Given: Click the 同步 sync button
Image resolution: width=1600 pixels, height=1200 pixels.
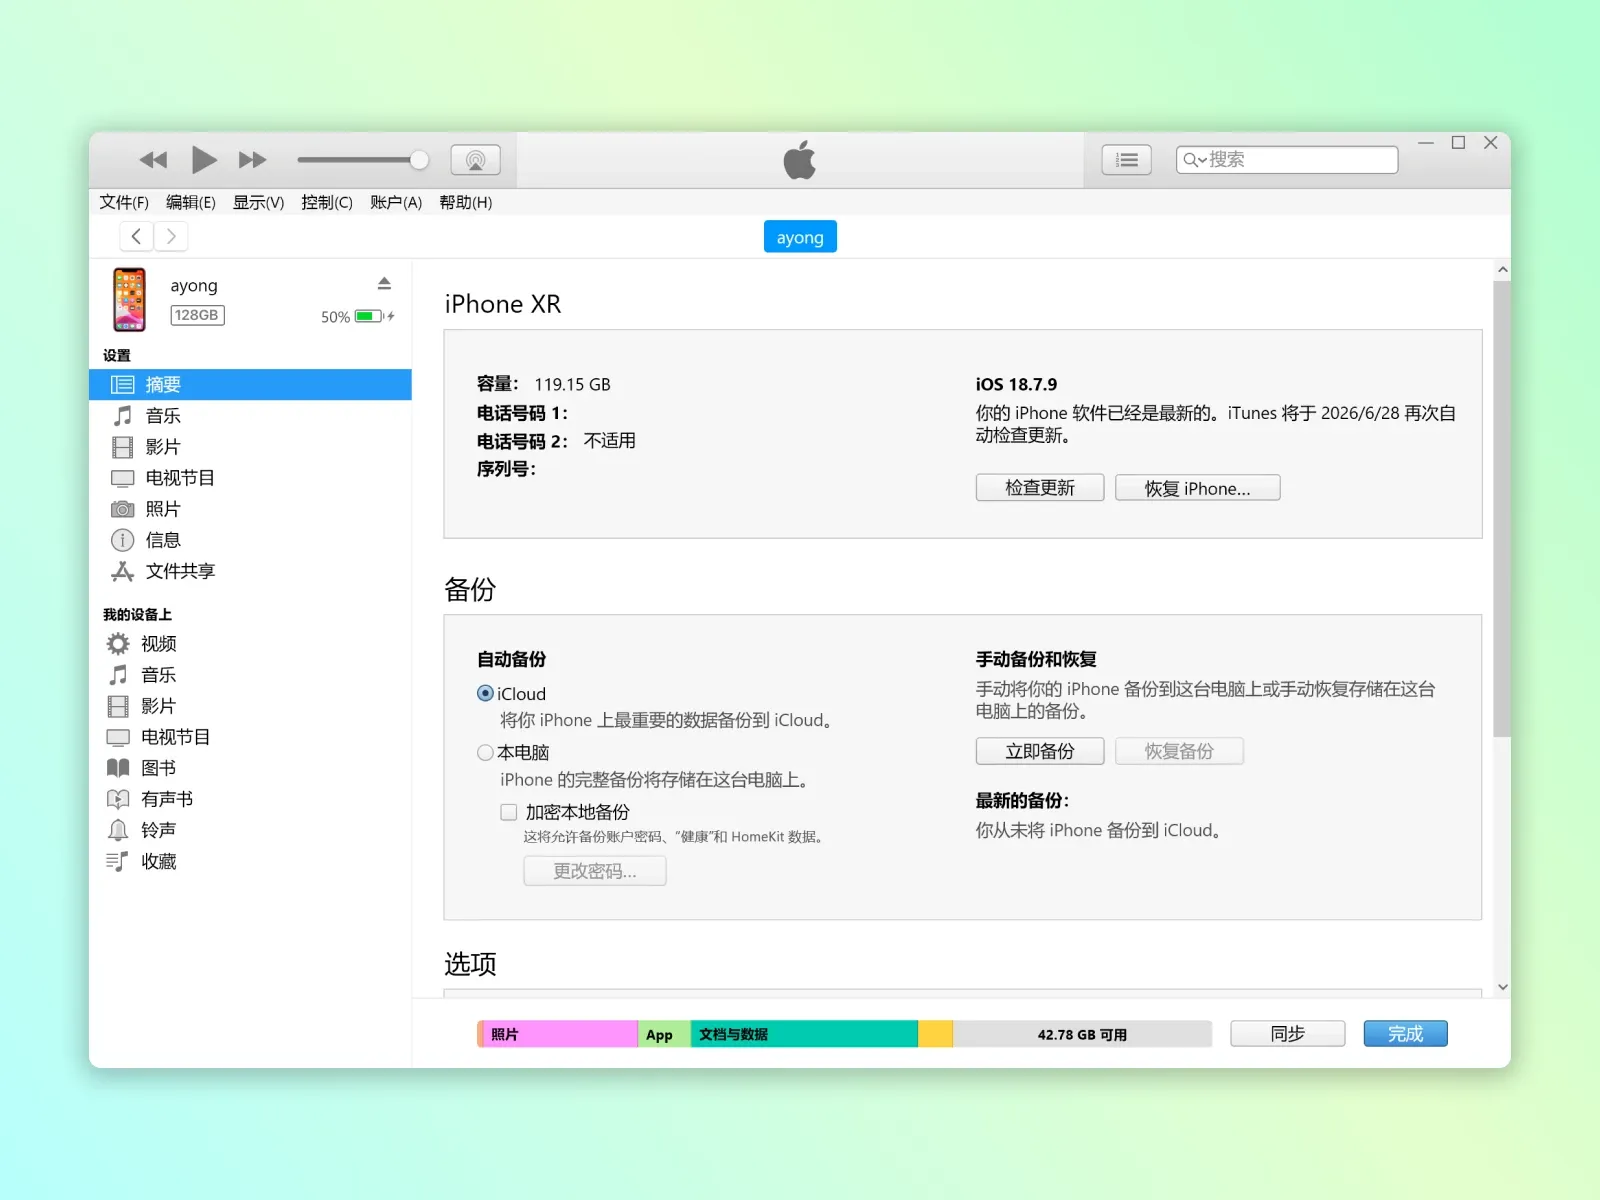Looking at the screenshot, I should [1288, 1034].
